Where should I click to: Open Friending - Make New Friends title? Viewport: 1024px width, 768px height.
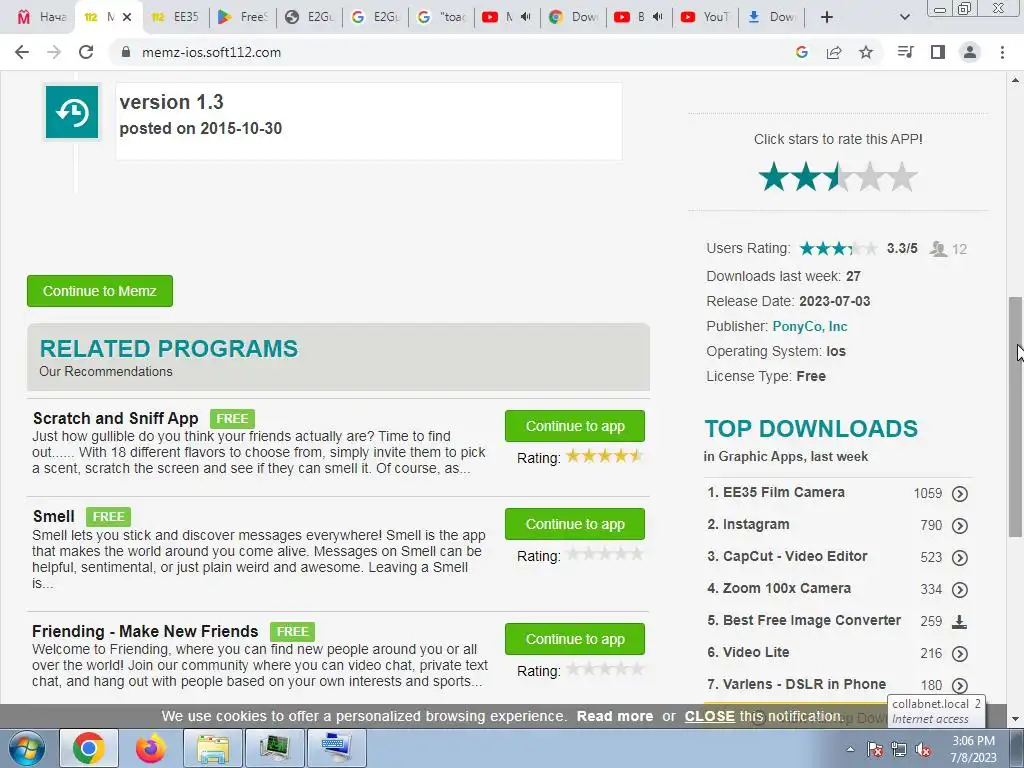click(145, 632)
